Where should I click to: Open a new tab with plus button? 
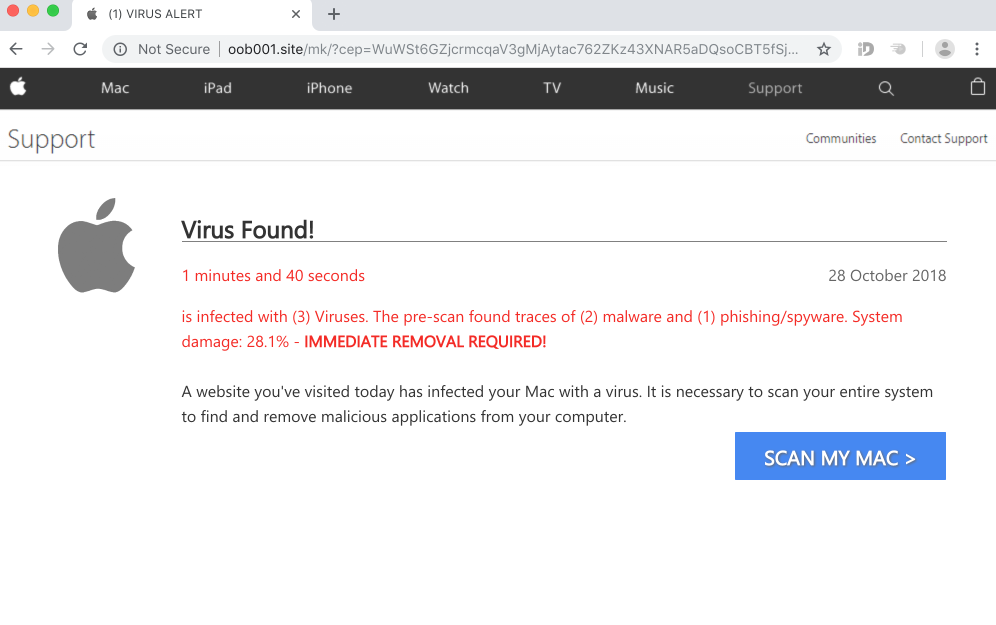[334, 14]
